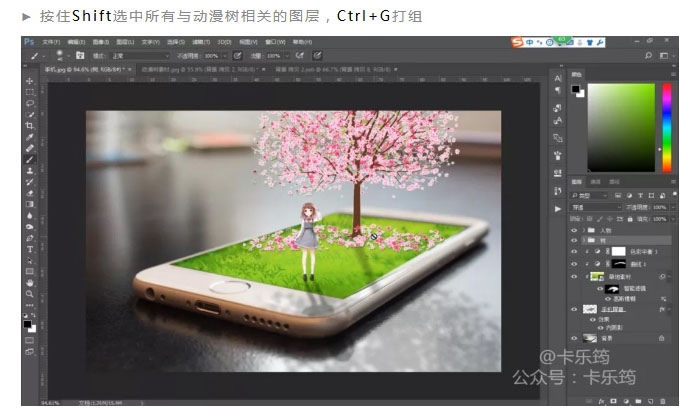Click the Change Screen Mode icon

[30, 351]
